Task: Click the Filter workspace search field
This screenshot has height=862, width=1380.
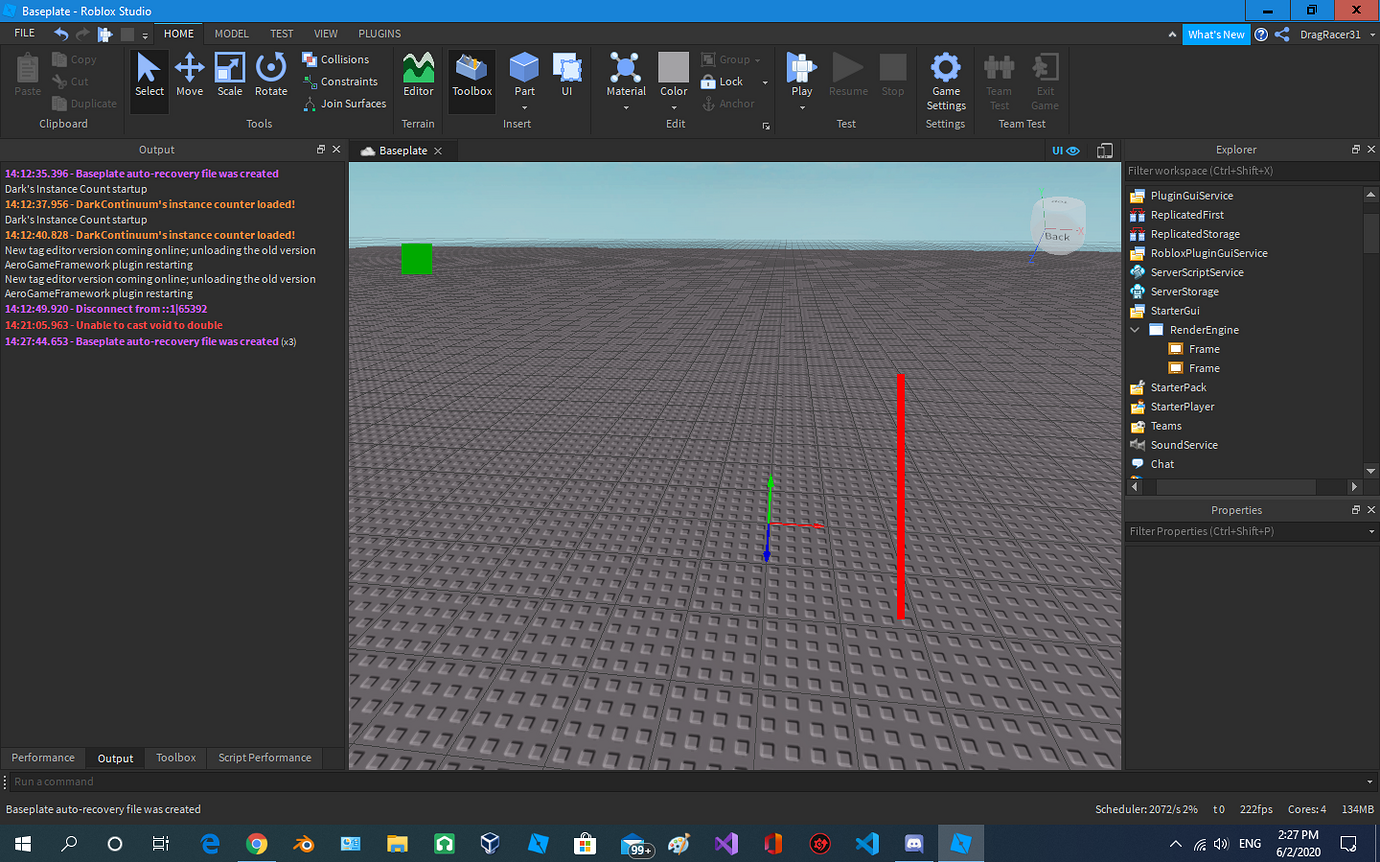Action: pyautogui.click(x=1250, y=171)
